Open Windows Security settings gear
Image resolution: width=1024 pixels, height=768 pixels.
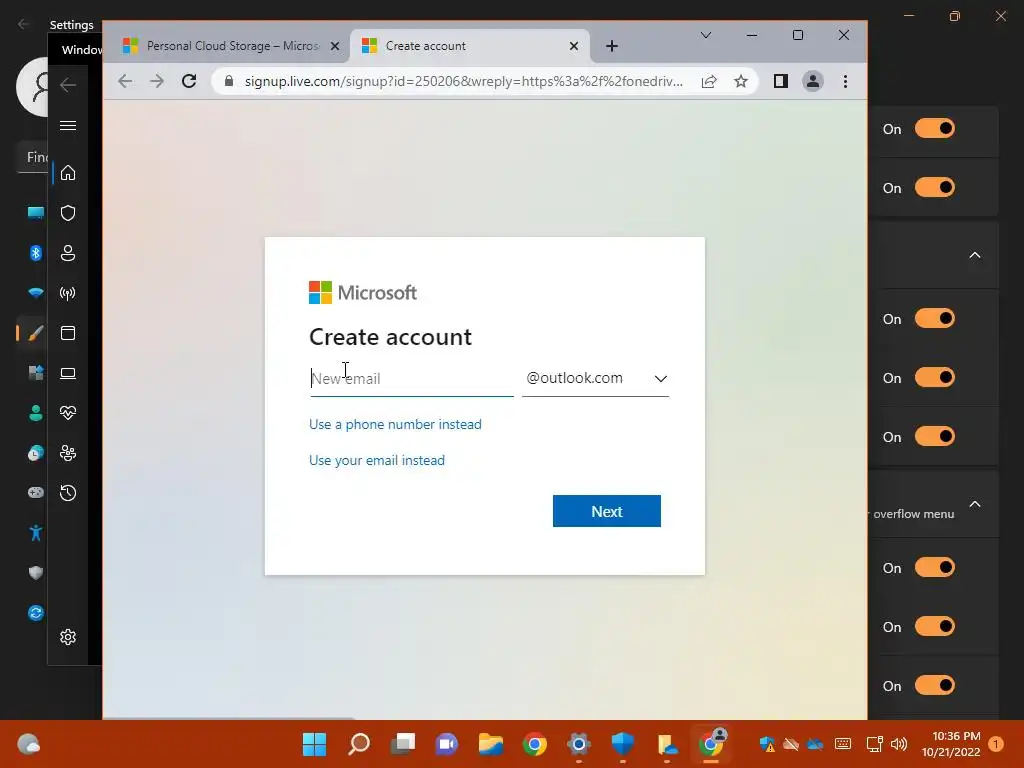[x=68, y=637]
